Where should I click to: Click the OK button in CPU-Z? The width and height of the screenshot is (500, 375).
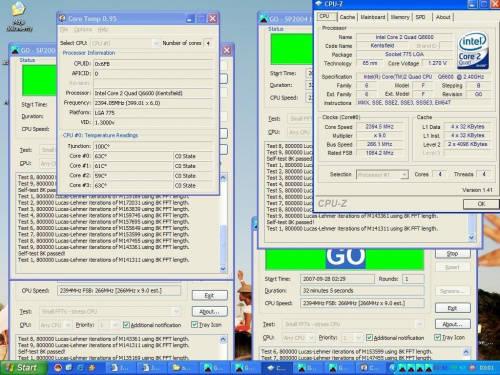point(481,204)
